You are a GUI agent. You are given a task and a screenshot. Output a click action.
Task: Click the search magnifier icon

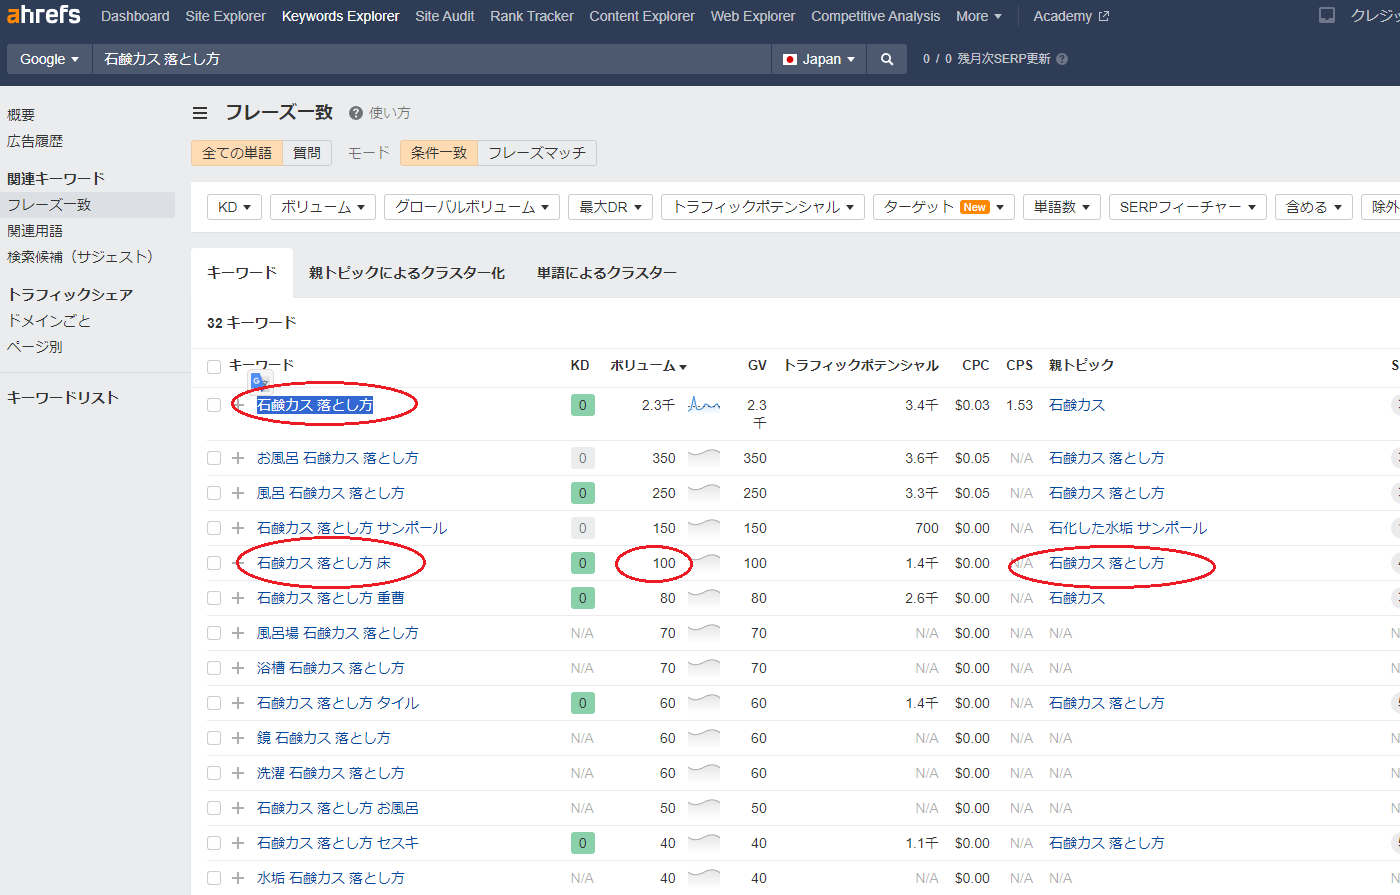(886, 59)
